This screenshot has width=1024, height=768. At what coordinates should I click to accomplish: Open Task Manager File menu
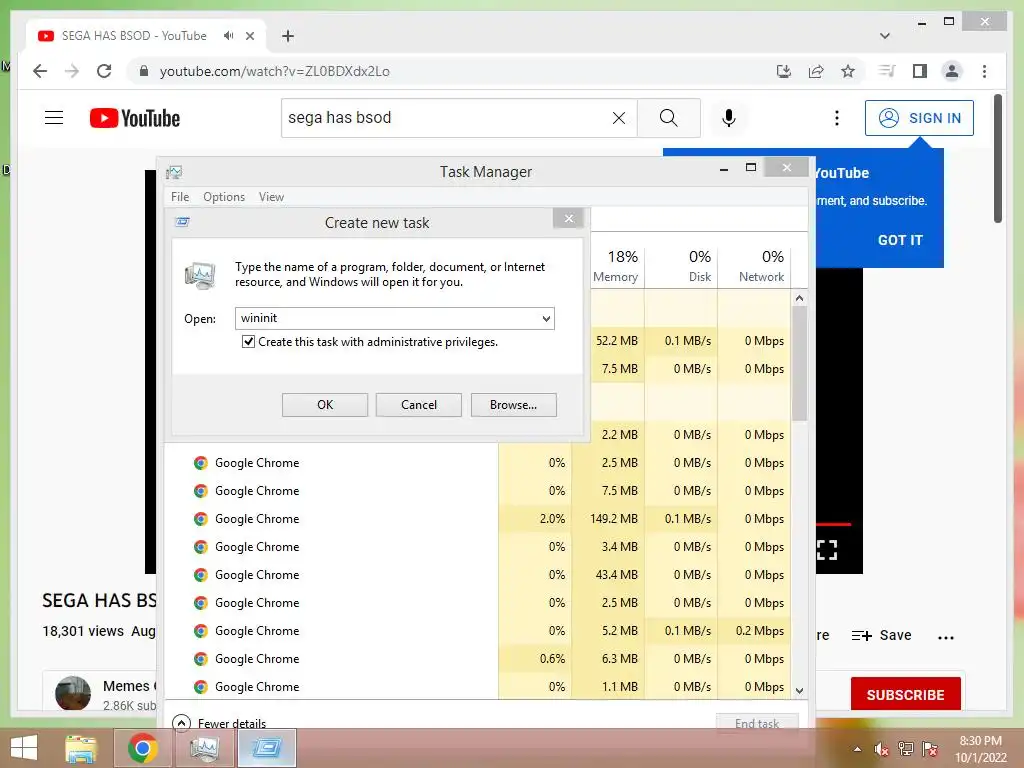[x=180, y=197]
